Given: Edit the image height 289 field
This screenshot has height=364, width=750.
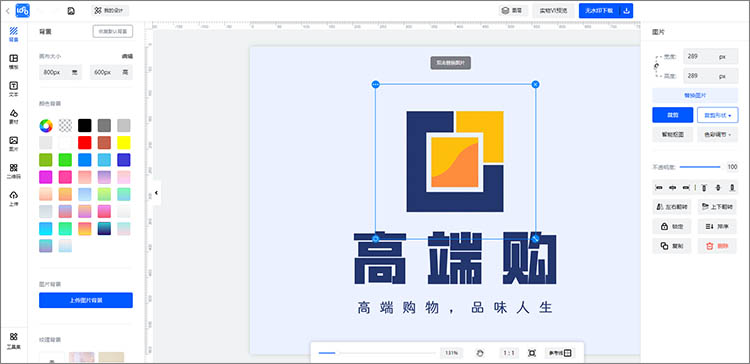Looking at the screenshot, I should [x=711, y=76].
